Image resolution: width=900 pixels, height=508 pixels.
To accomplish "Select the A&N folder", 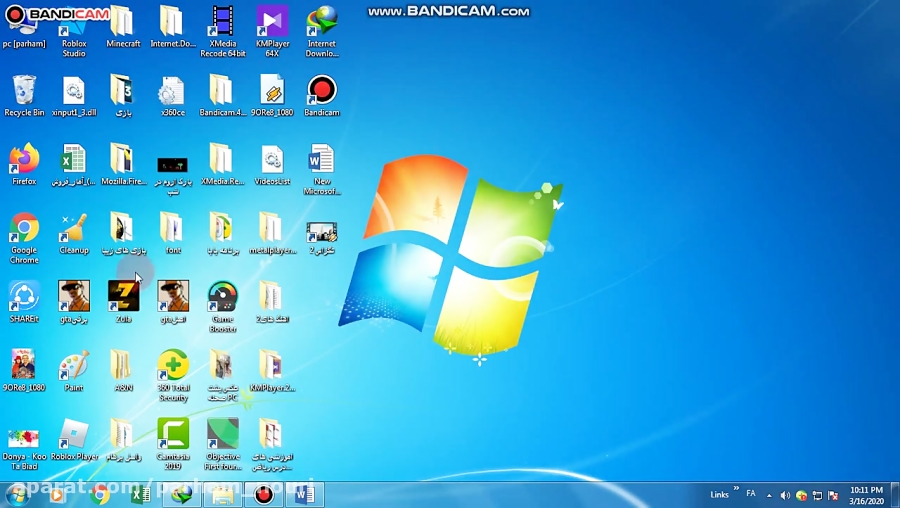I will coord(123,371).
